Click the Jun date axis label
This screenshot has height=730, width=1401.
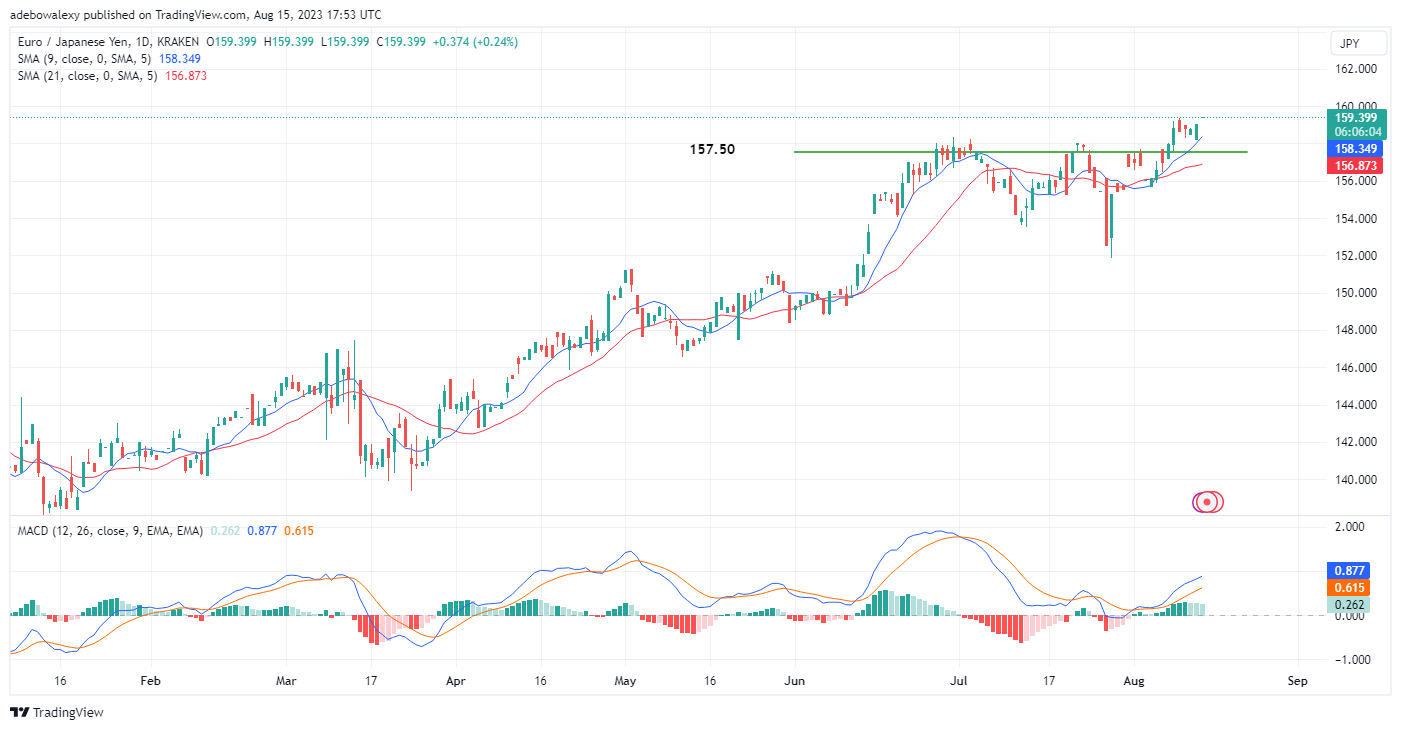[x=795, y=681]
